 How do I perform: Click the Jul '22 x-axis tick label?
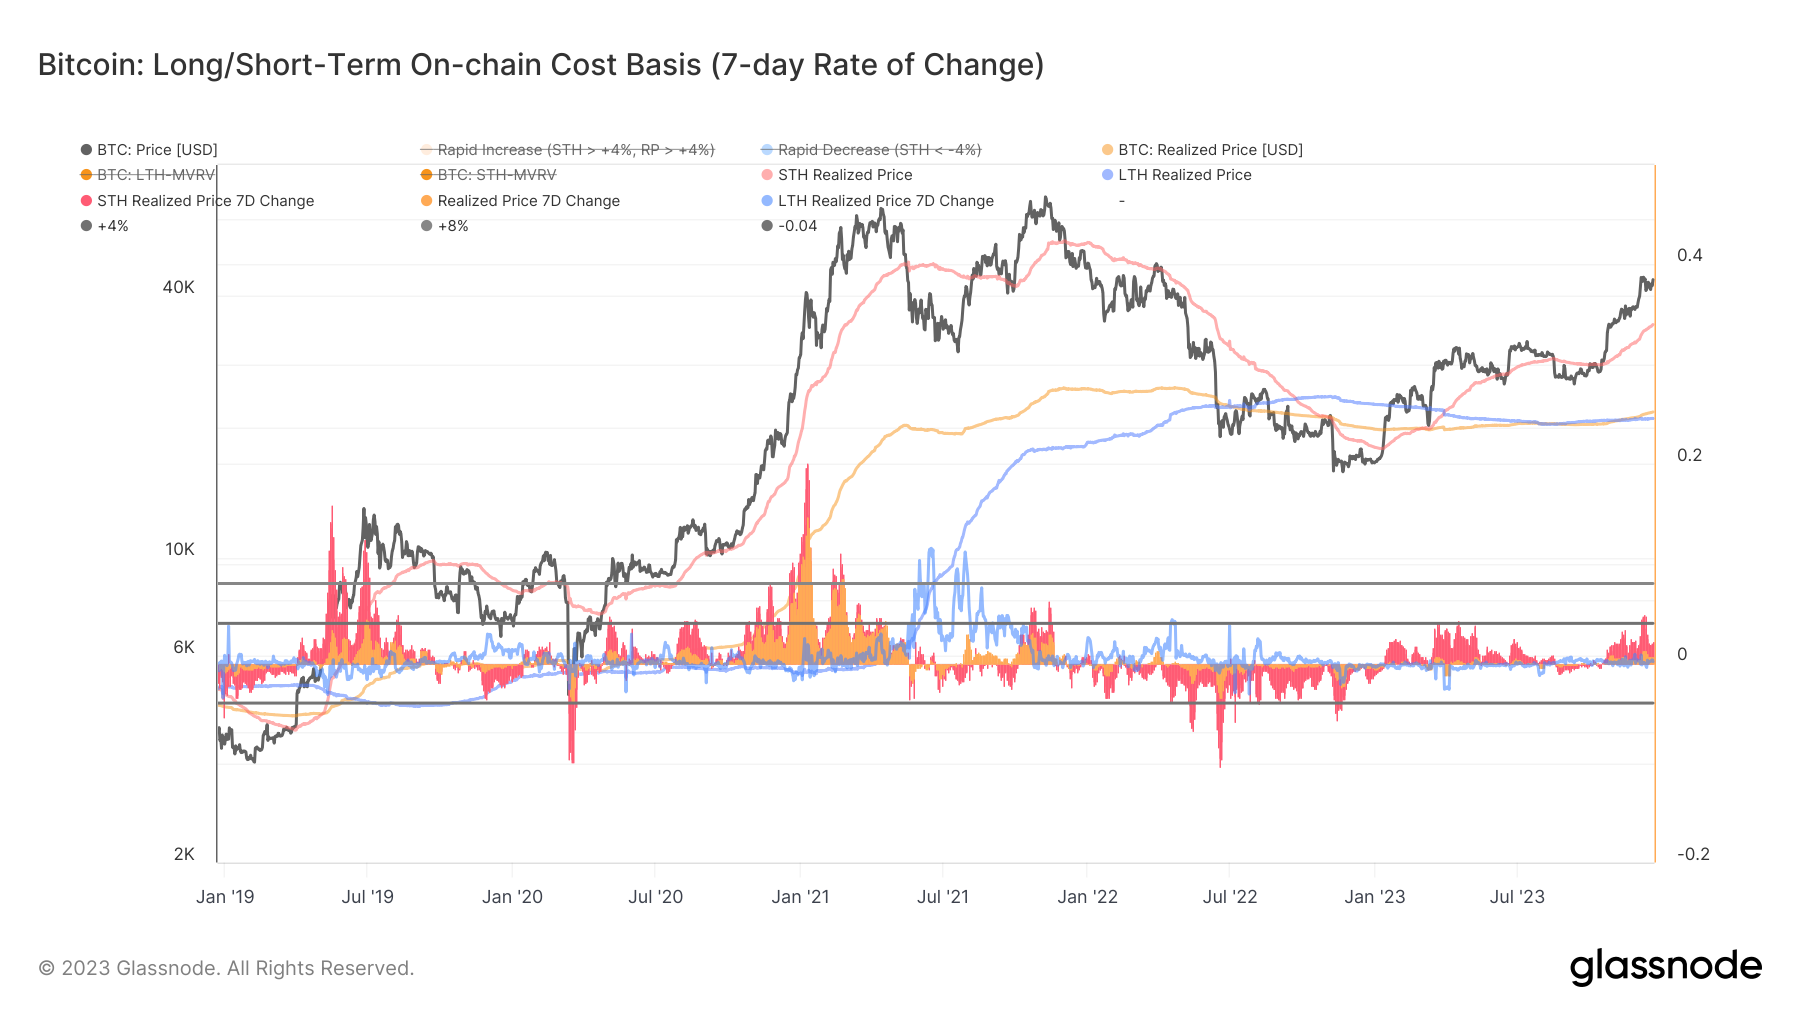(1230, 897)
